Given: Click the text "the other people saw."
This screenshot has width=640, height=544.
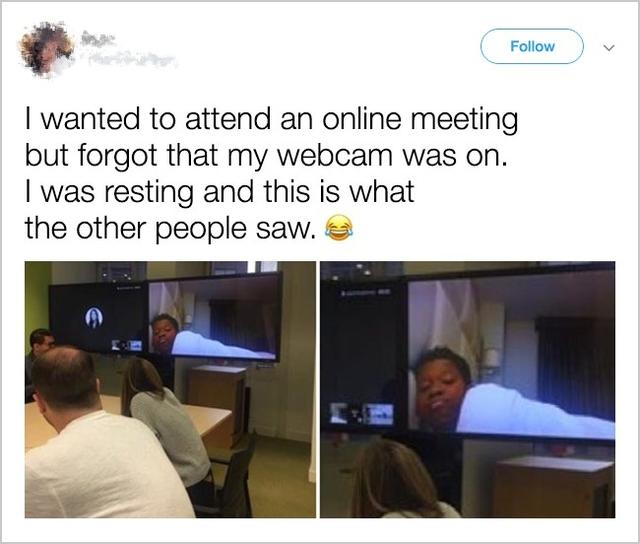Looking at the screenshot, I should pyautogui.click(x=171, y=229).
